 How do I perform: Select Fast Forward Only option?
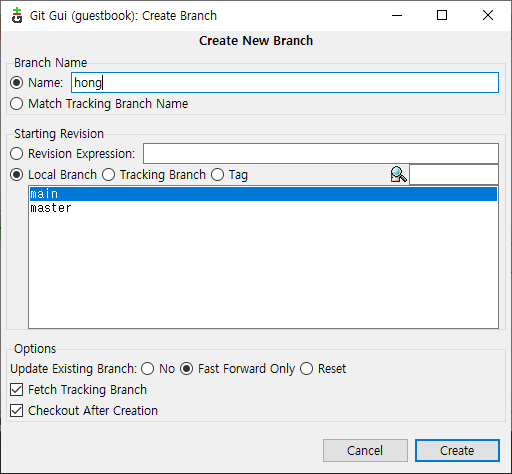186,369
